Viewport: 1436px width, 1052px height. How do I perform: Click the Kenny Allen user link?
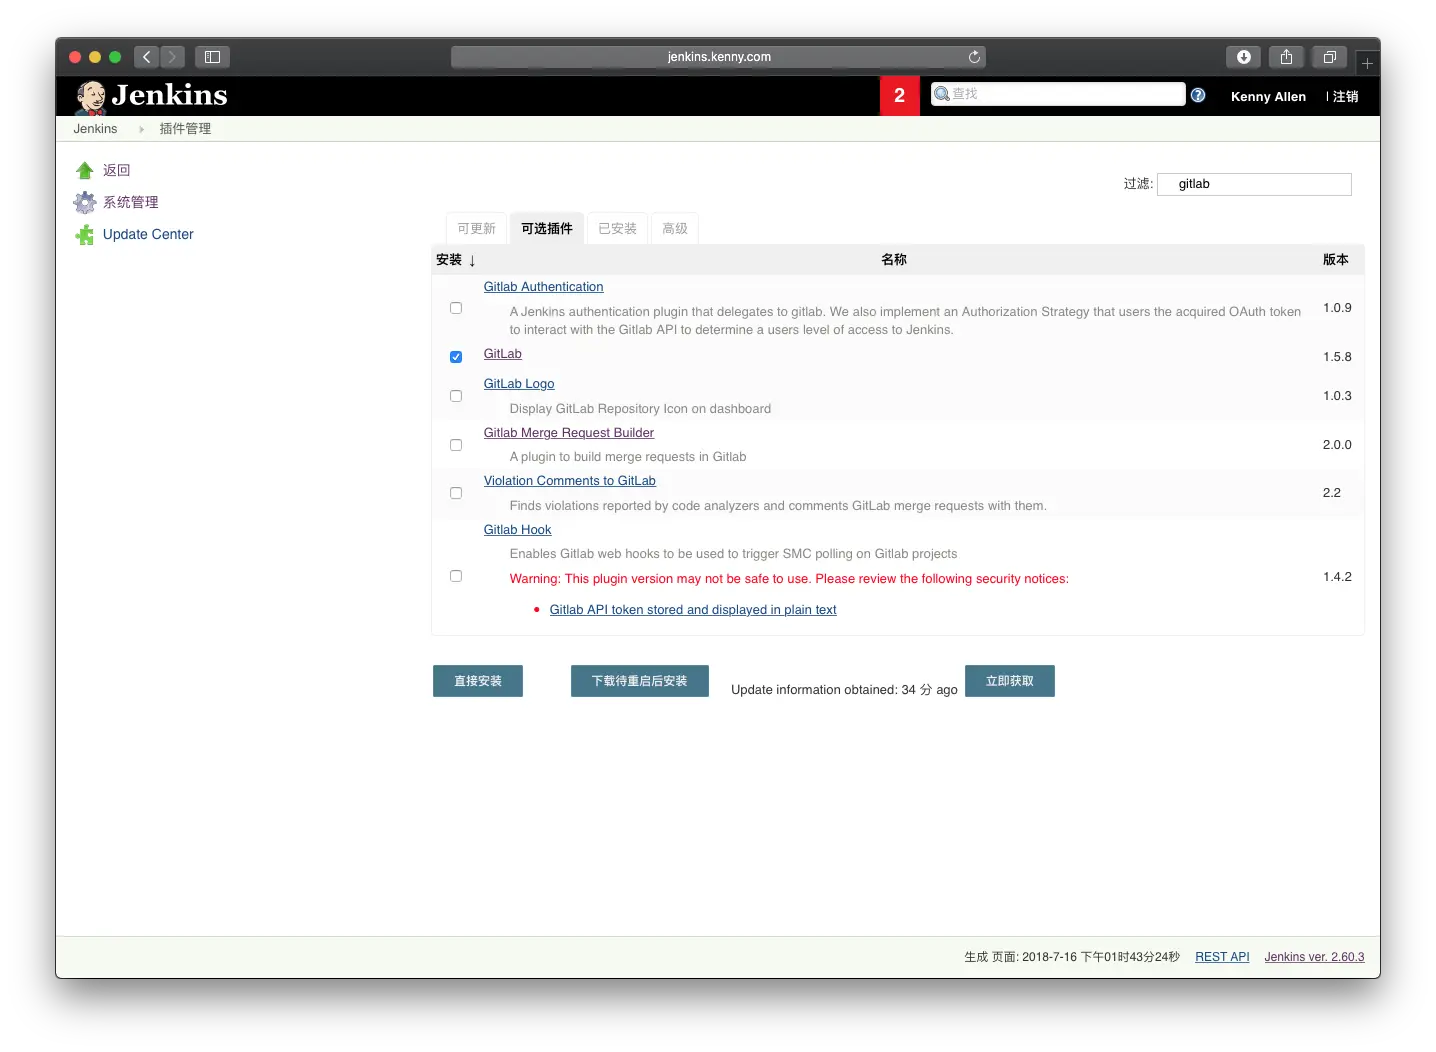coord(1268,97)
